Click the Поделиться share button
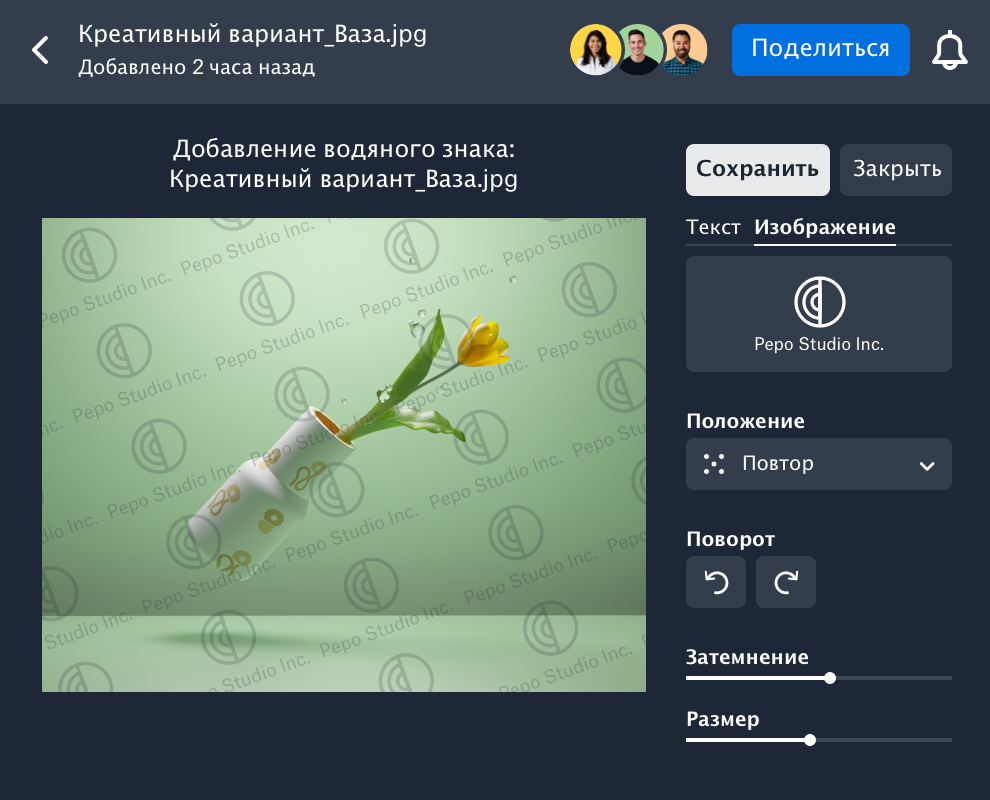This screenshot has width=990, height=800. point(820,49)
